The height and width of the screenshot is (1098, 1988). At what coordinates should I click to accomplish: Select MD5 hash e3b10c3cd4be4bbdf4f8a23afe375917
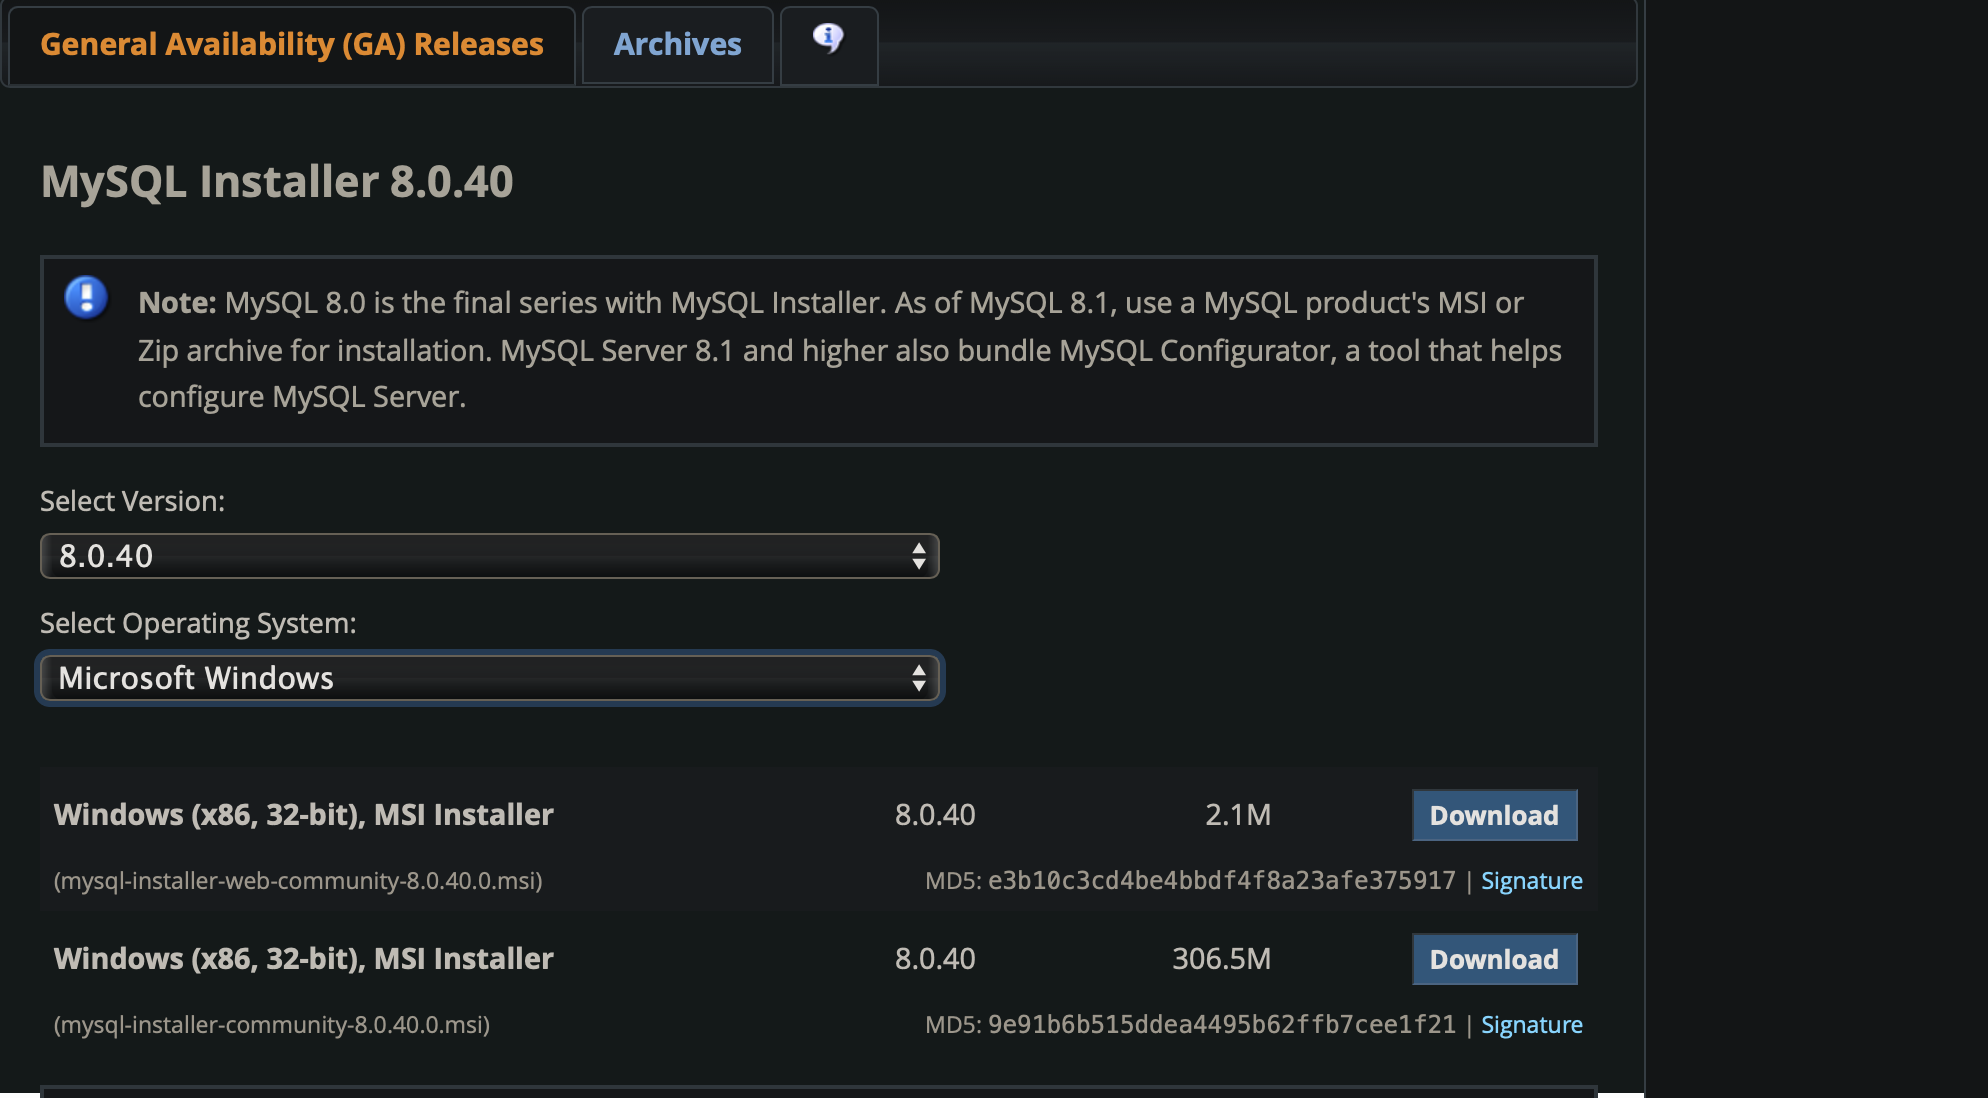(x=1221, y=881)
